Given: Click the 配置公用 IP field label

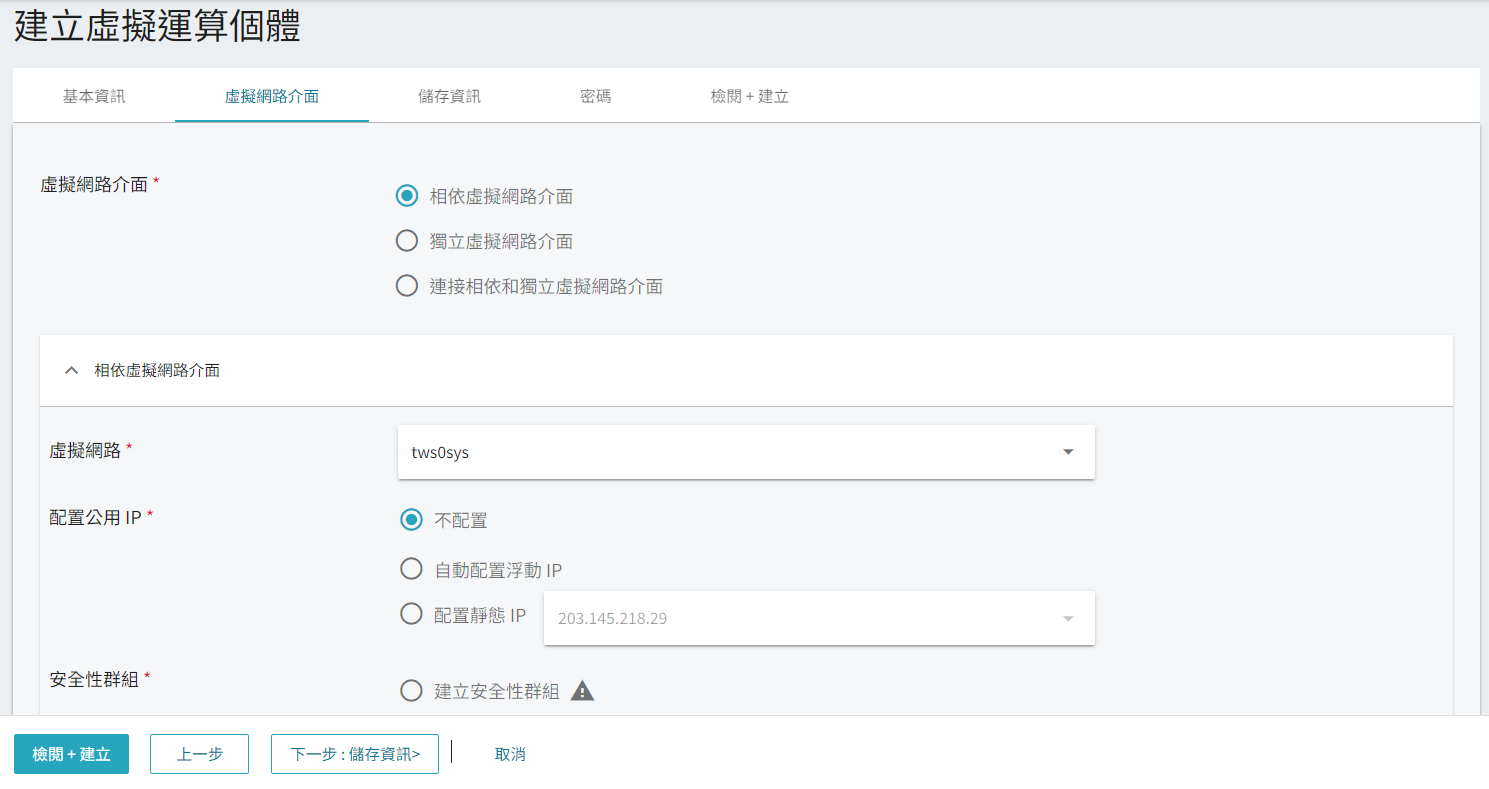Looking at the screenshot, I should (x=96, y=517).
